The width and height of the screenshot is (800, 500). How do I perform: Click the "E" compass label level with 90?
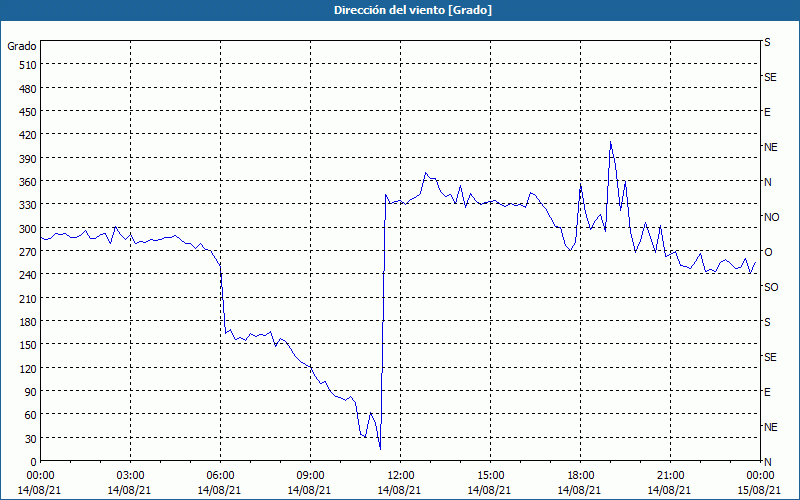[767, 392]
